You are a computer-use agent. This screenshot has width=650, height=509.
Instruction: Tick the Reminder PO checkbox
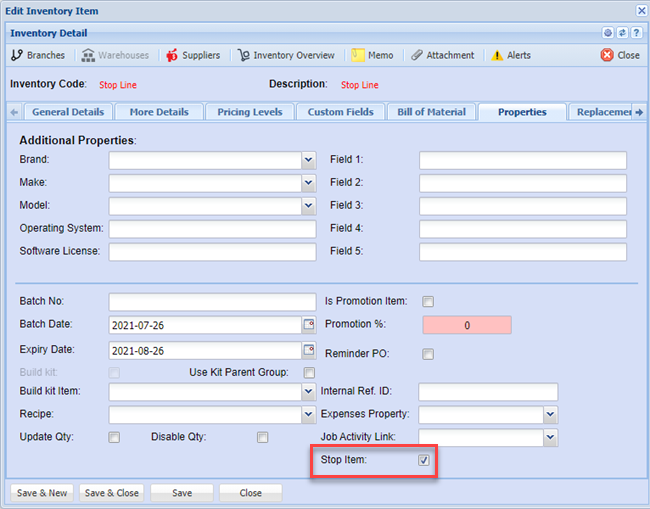click(x=428, y=354)
